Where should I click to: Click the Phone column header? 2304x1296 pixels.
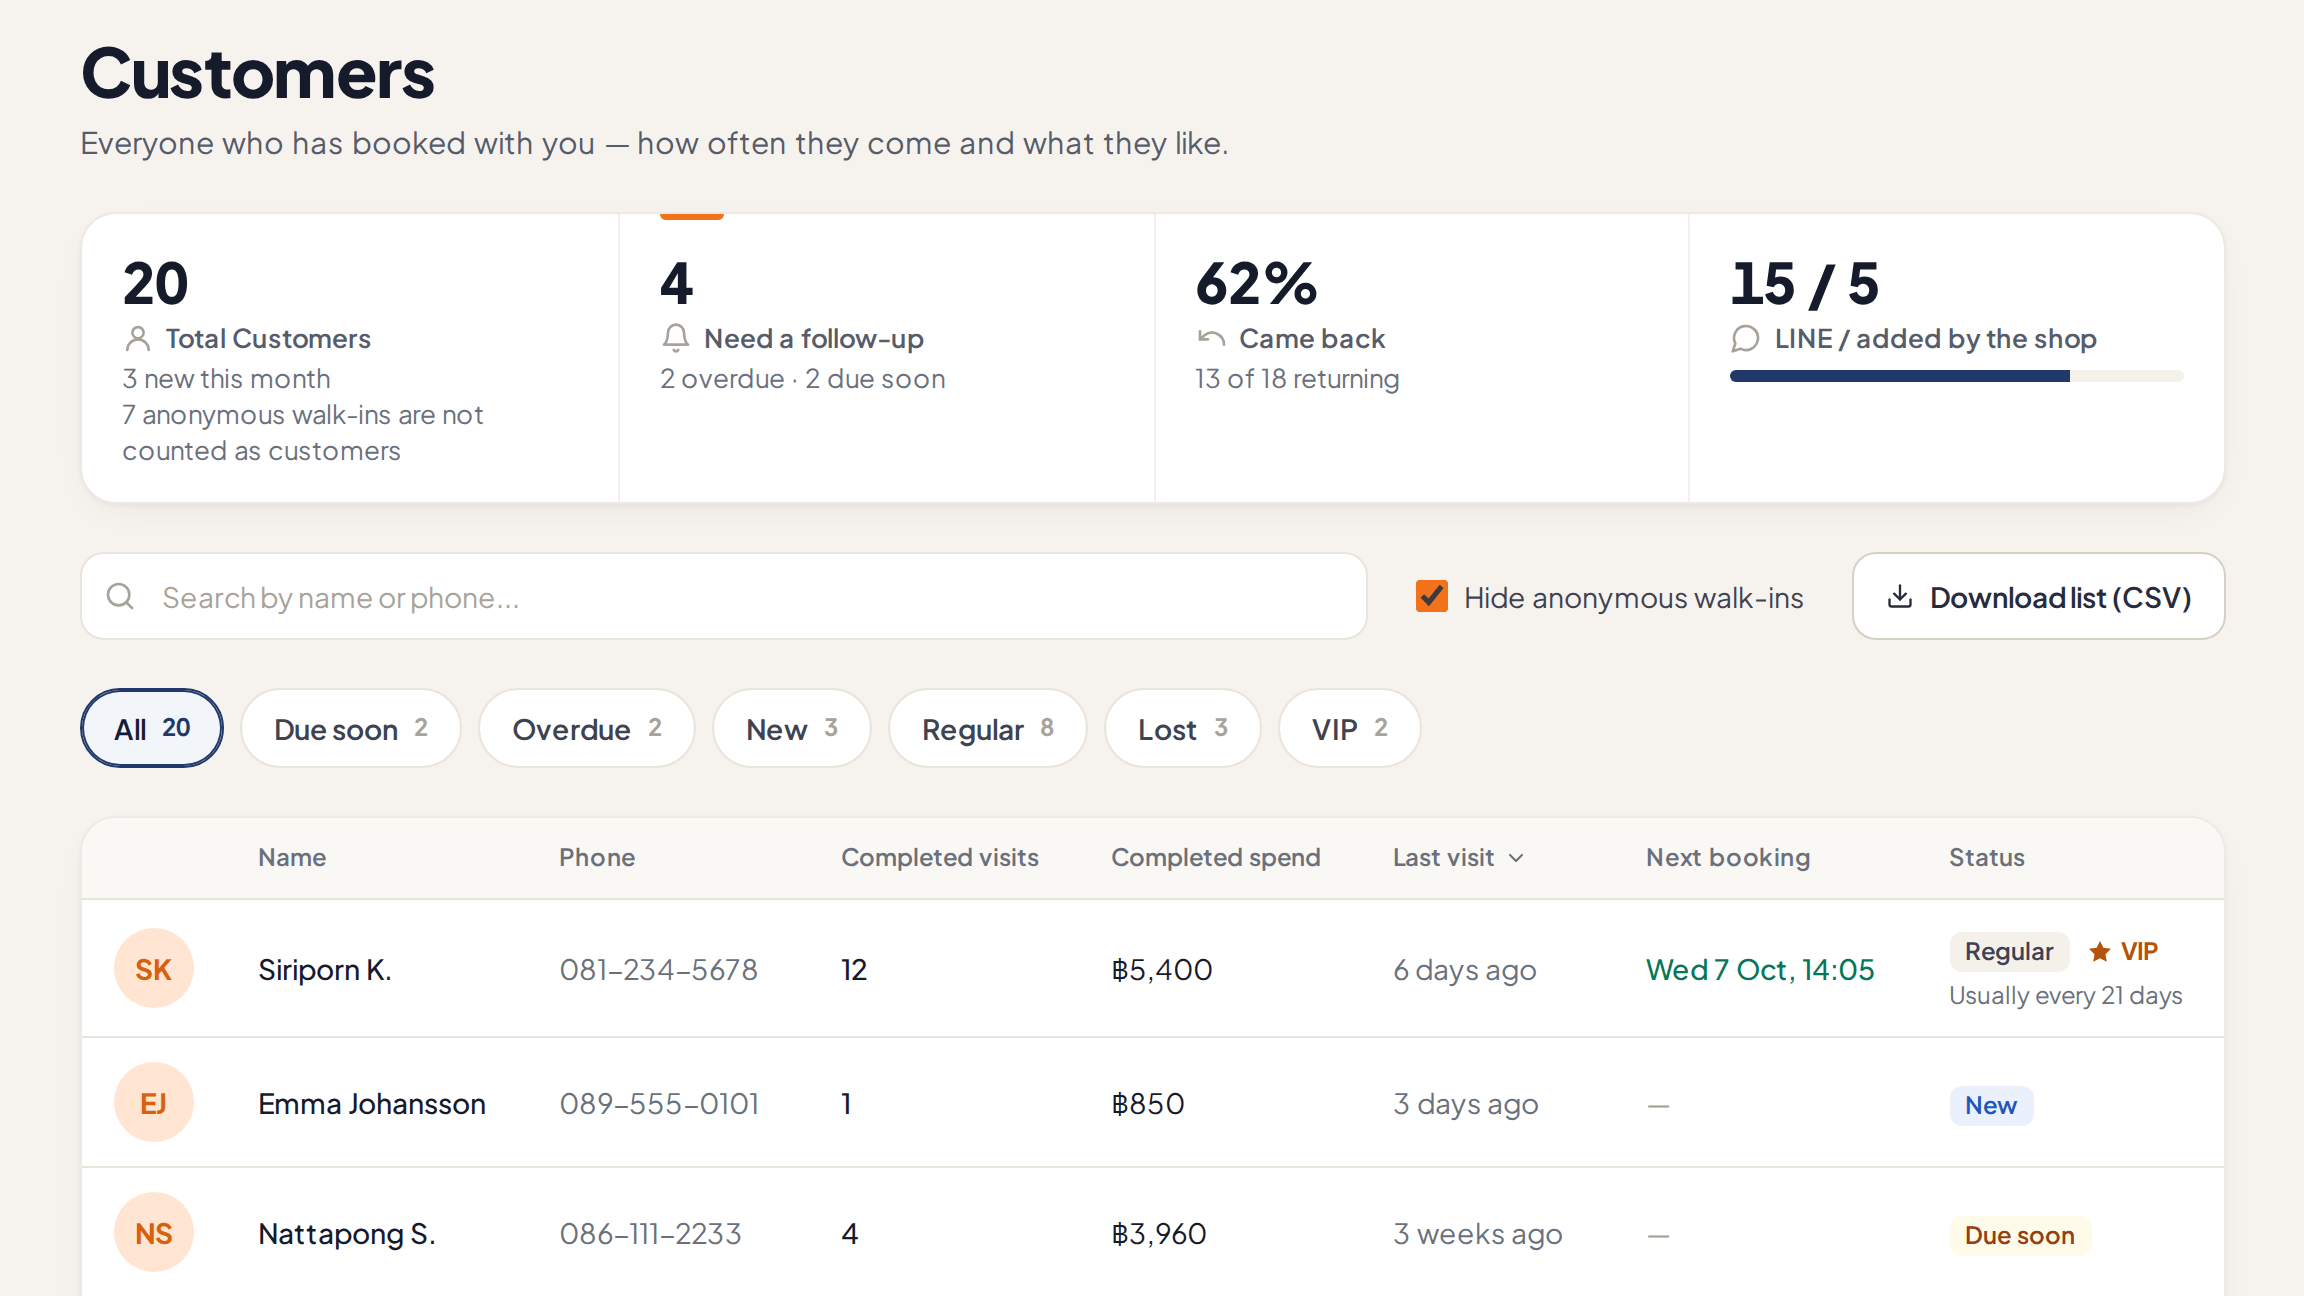pos(597,858)
